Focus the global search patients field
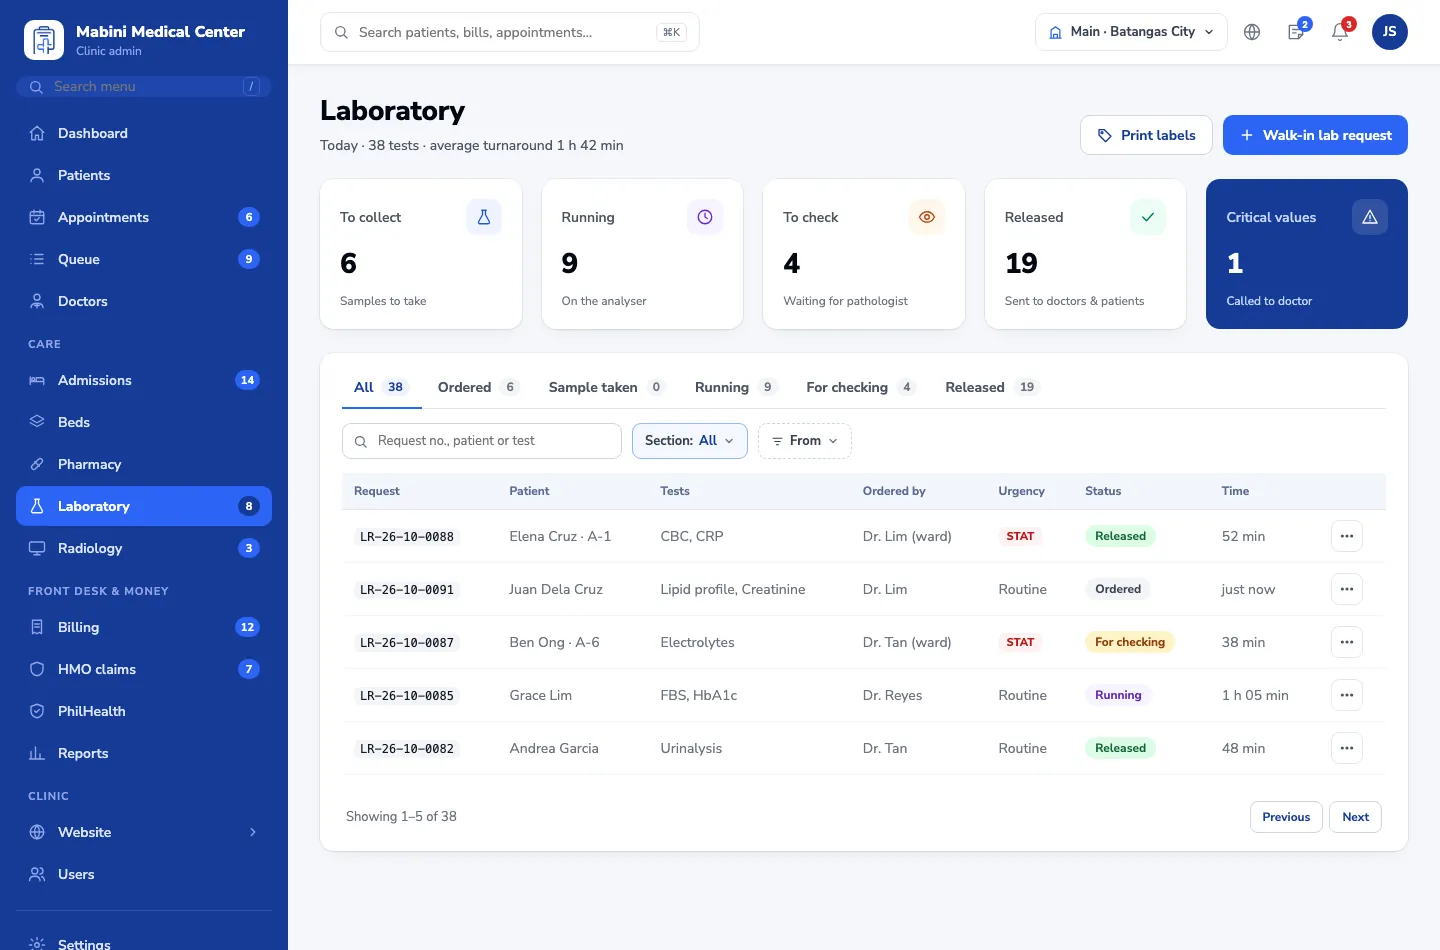The width and height of the screenshot is (1440, 950). tap(510, 32)
